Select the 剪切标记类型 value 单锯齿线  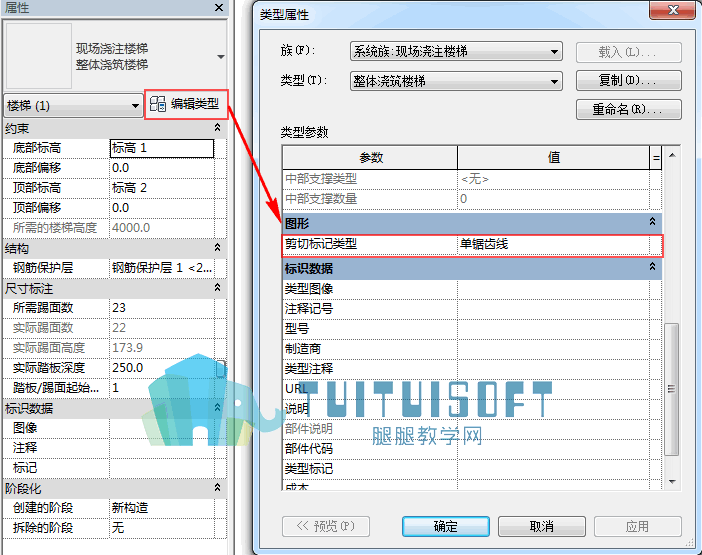tap(553, 244)
